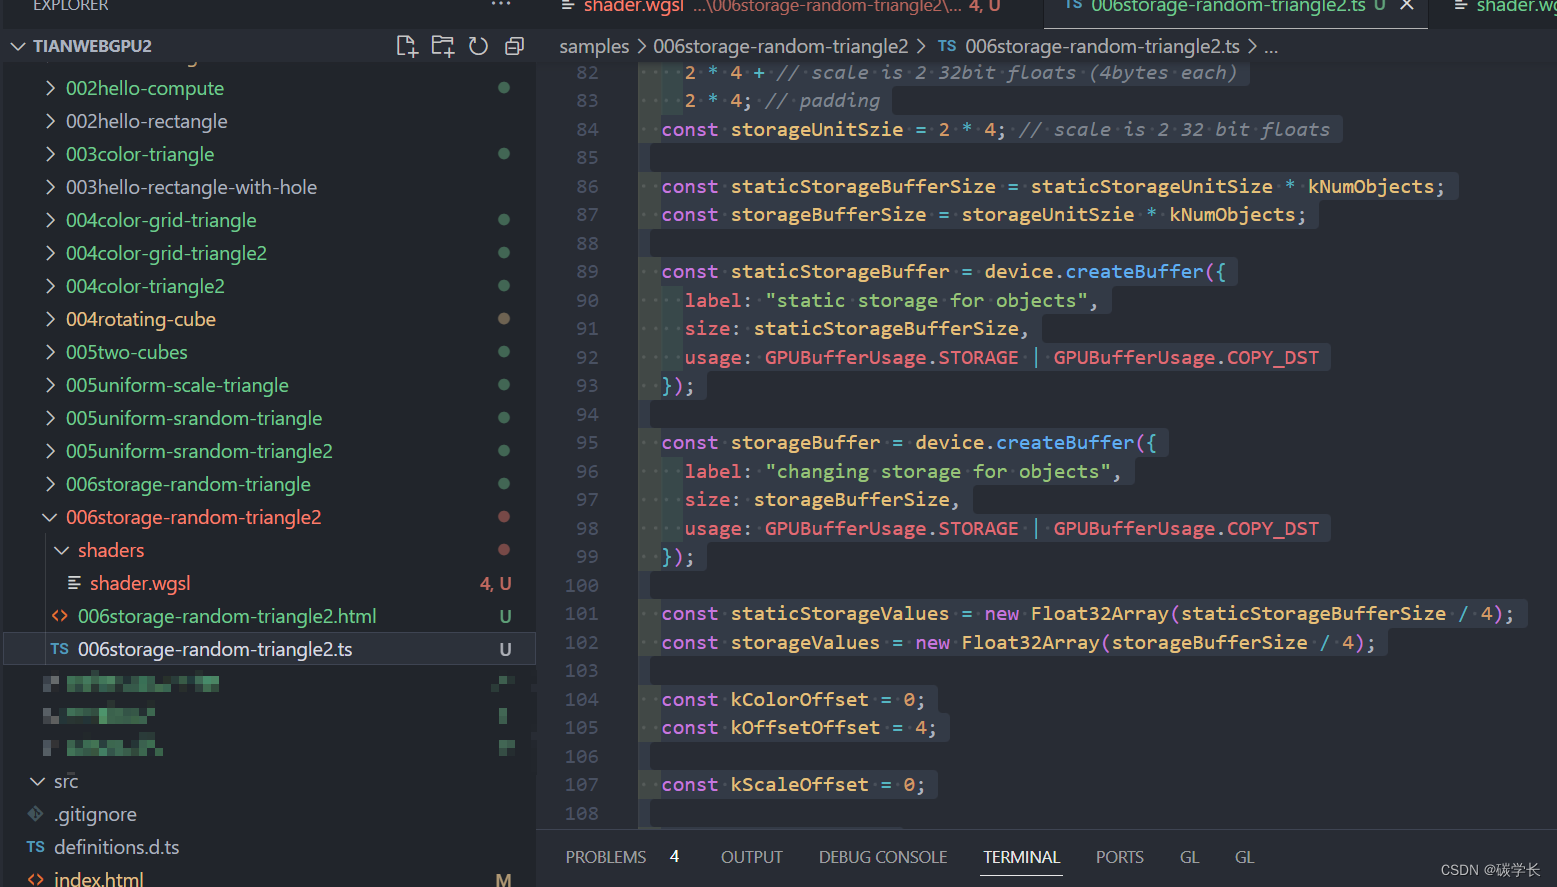
Task: Click storageUnitSzie on line 84
Action: (817, 129)
